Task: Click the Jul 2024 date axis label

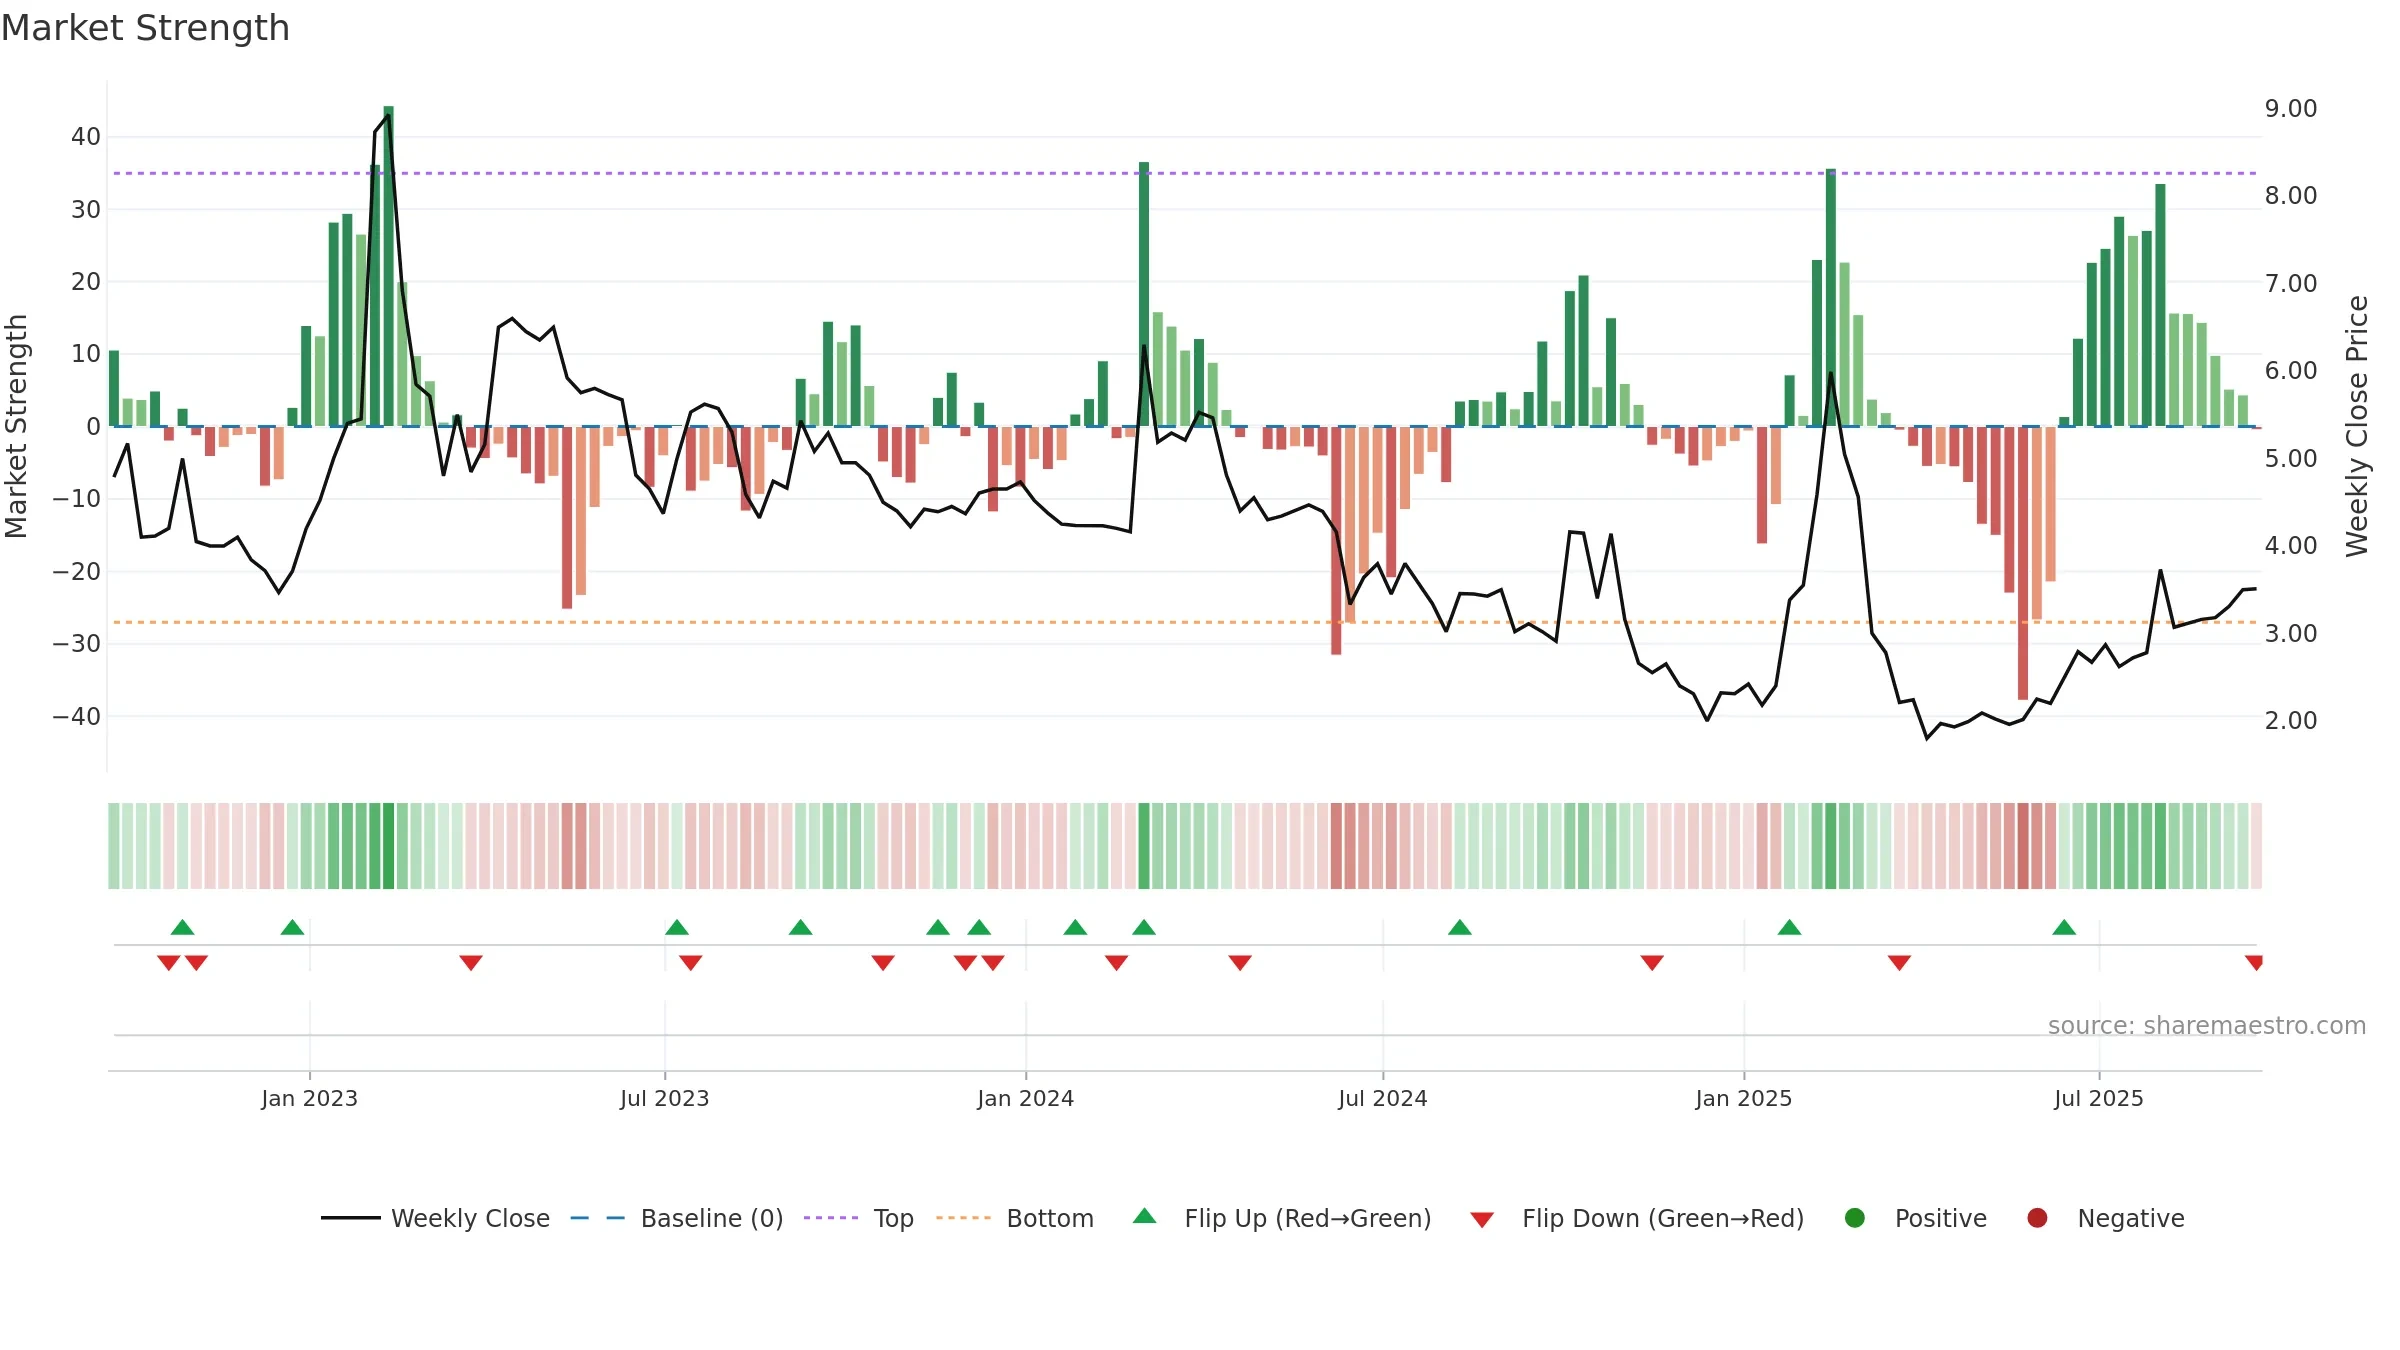Action: (1383, 1098)
